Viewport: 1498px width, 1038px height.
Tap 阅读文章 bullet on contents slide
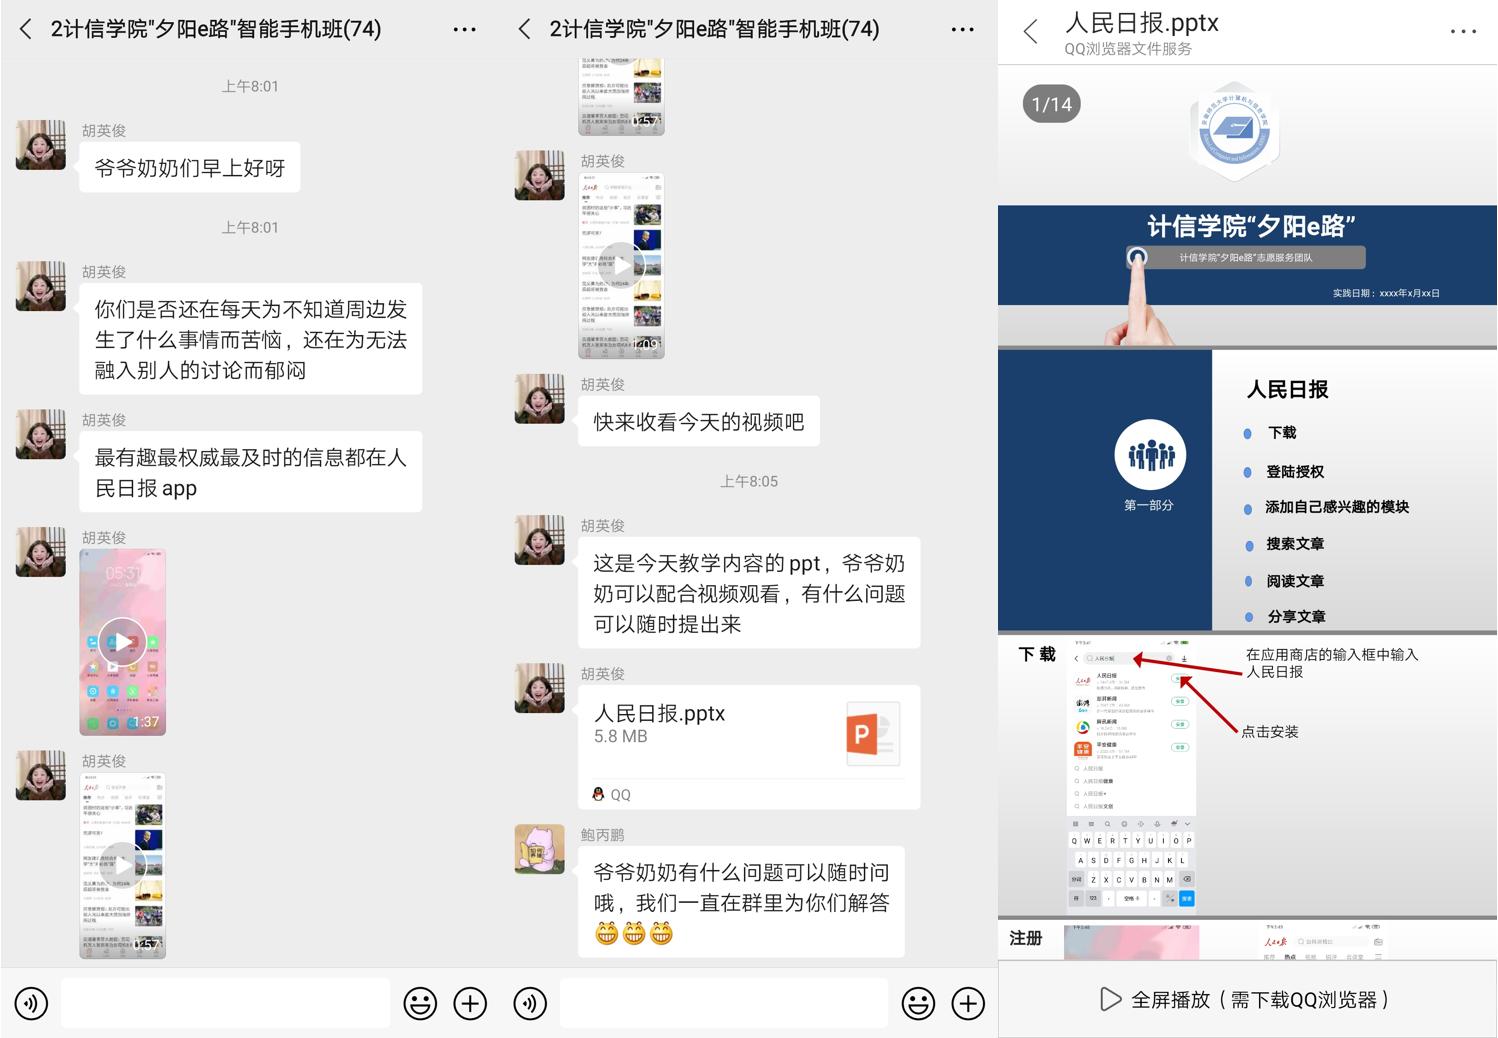pos(1295,581)
